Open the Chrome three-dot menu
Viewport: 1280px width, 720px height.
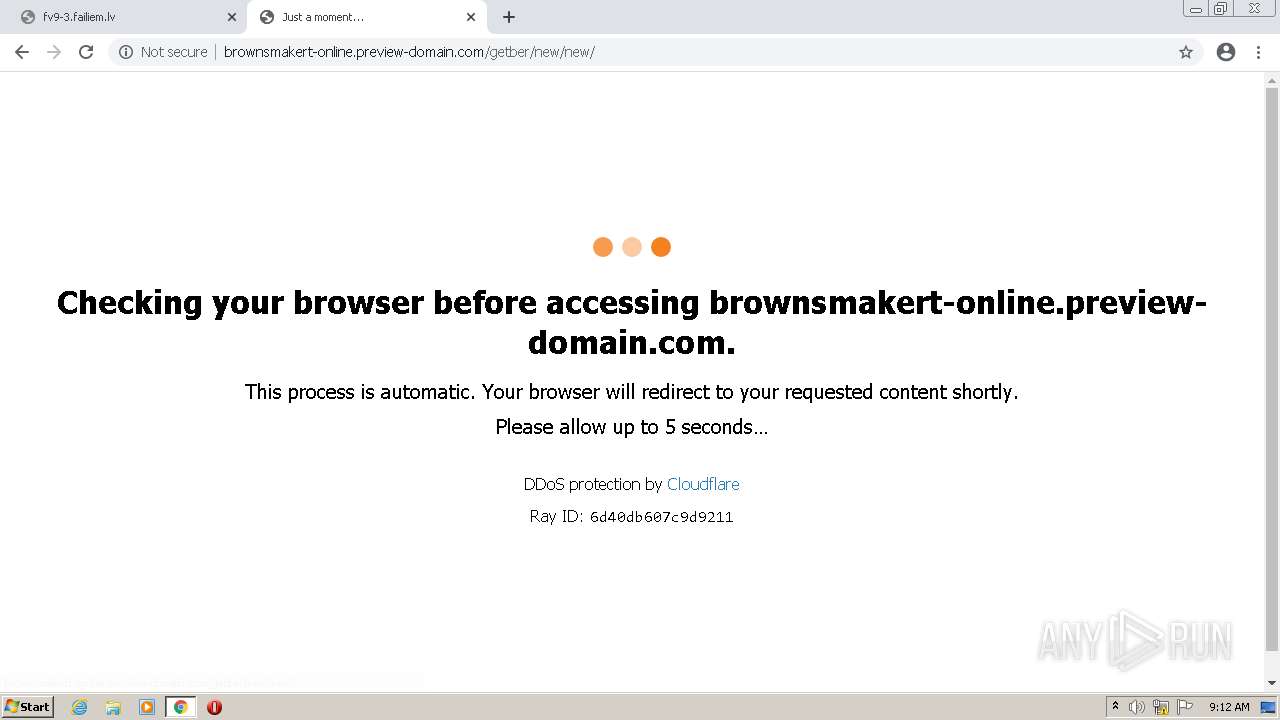point(1259,52)
